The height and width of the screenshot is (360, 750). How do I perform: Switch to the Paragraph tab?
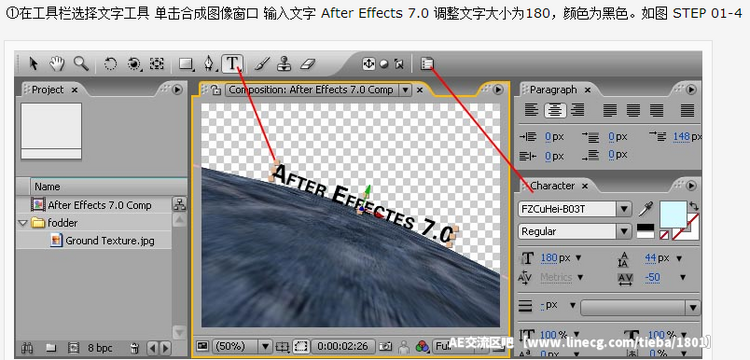pyautogui.click(x=553, y=89)
